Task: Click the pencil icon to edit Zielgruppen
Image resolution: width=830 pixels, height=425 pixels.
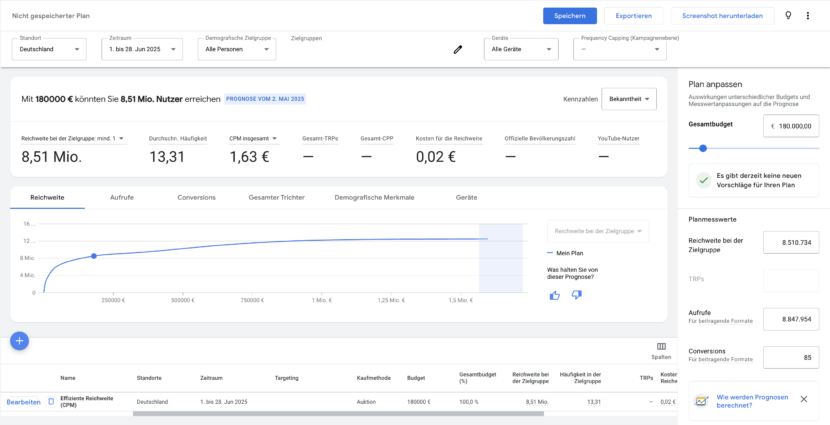Action: tap(458, 50)
